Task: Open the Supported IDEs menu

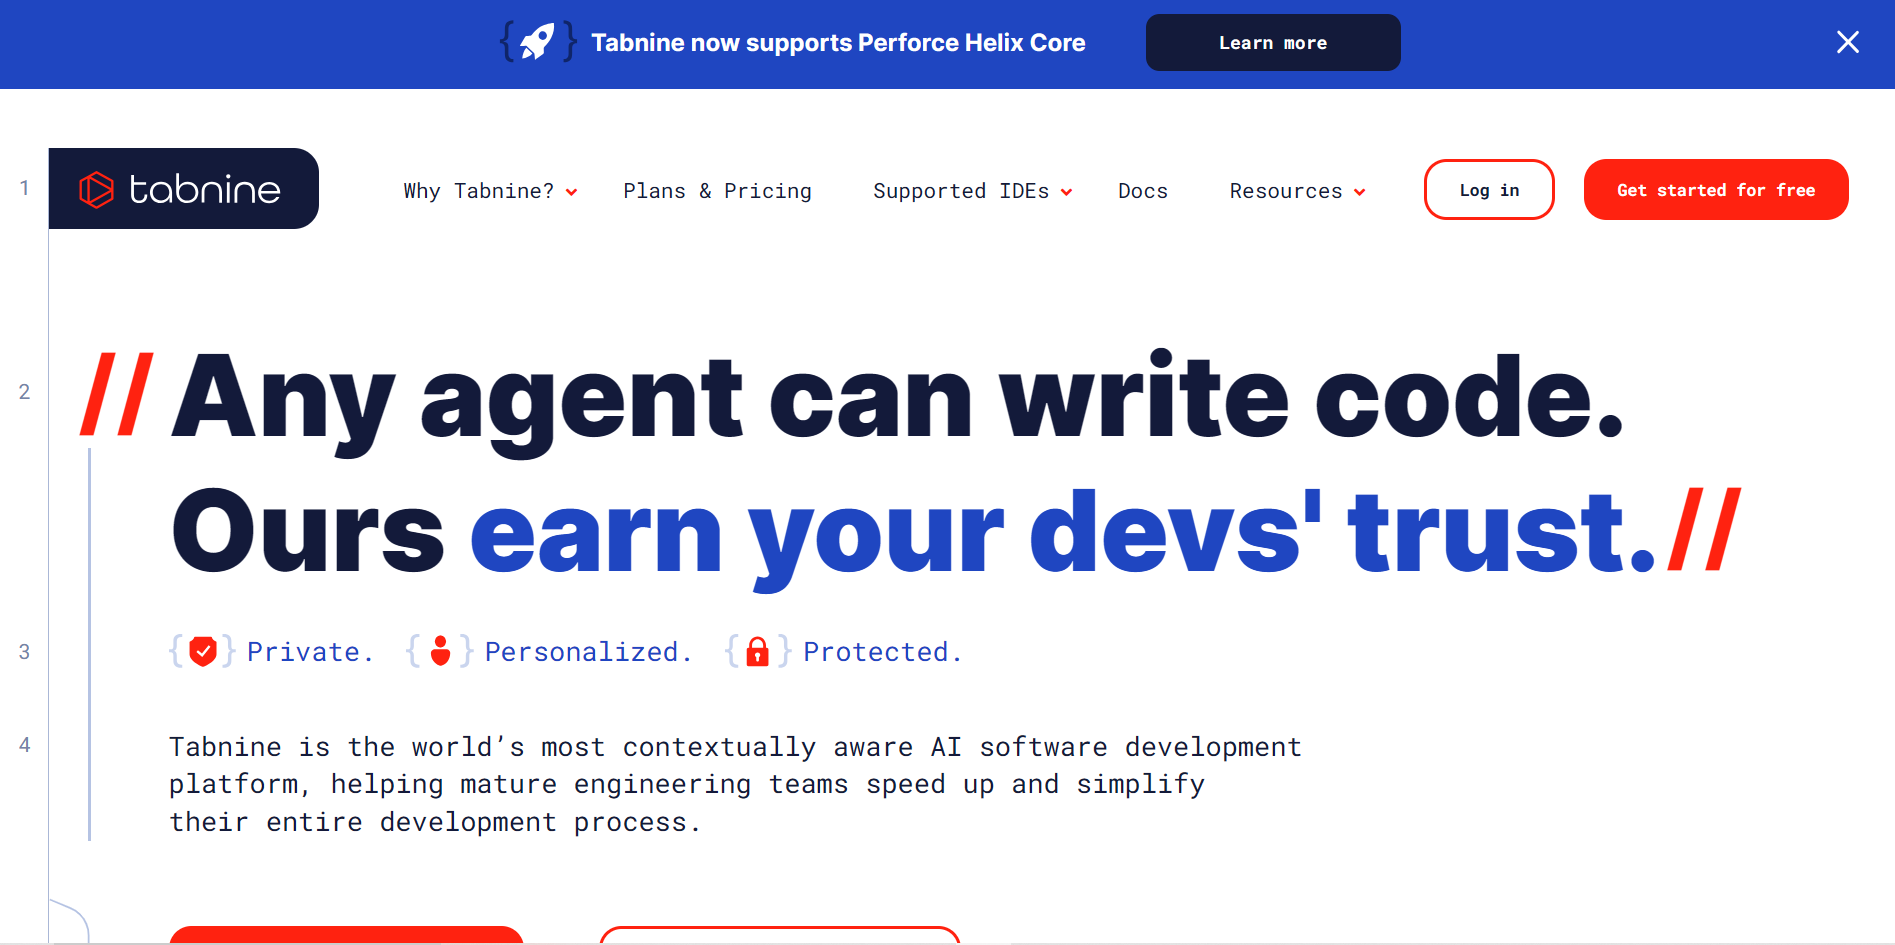Action: pos(961,191)
